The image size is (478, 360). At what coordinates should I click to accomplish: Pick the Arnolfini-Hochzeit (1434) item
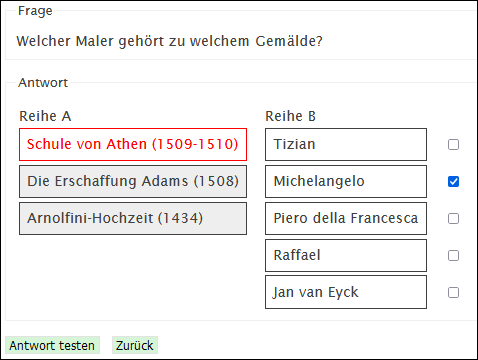point(133,219)
